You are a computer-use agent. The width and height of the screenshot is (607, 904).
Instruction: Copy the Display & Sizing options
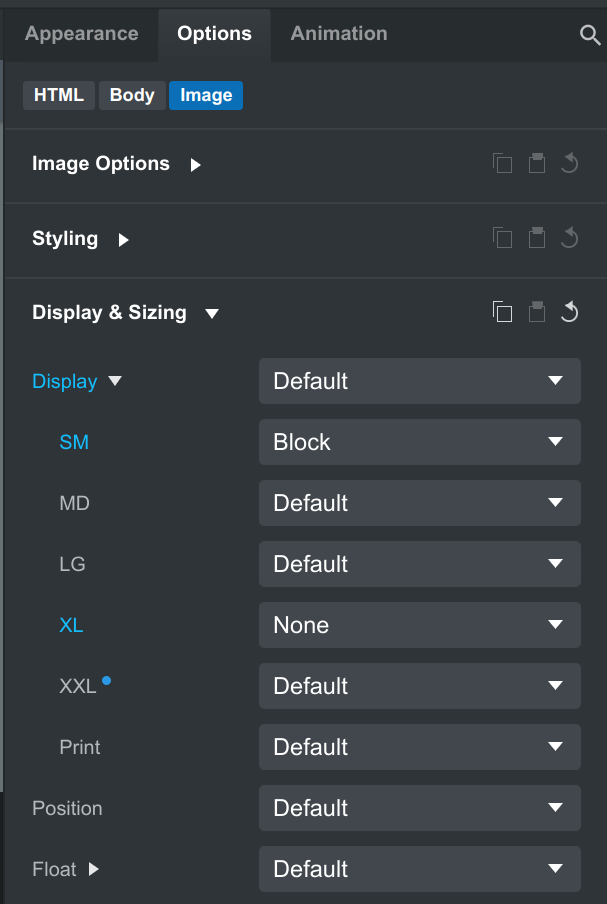[503, 311]
